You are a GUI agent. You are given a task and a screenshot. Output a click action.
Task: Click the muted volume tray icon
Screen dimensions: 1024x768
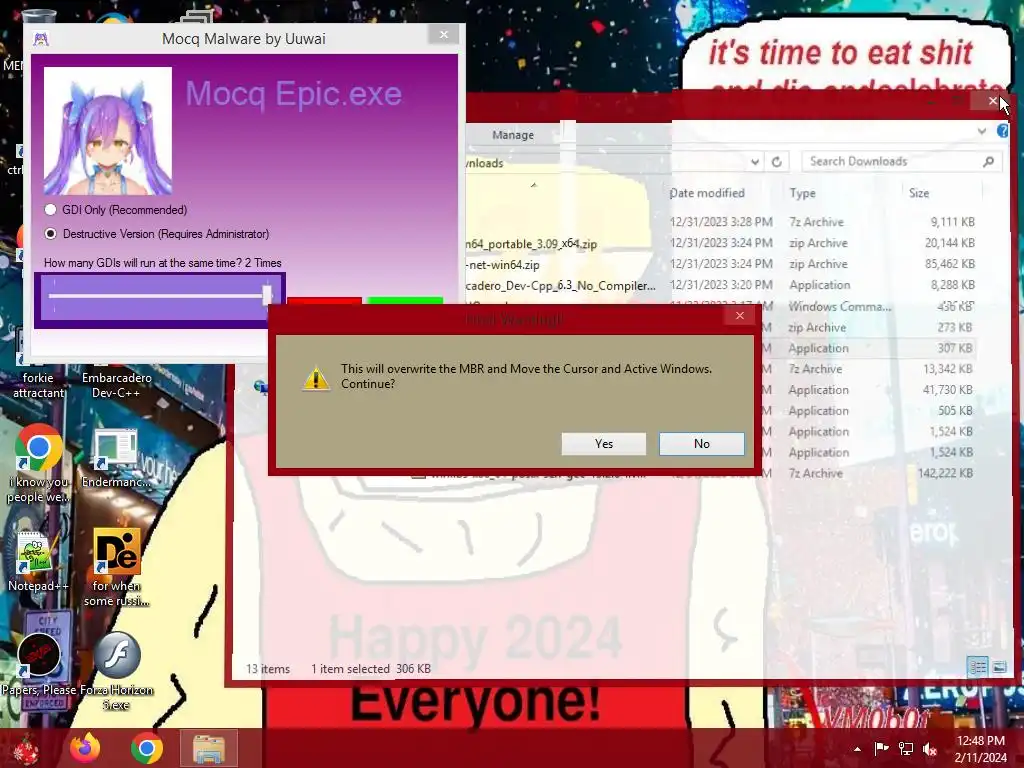click(x=930, y=749)
